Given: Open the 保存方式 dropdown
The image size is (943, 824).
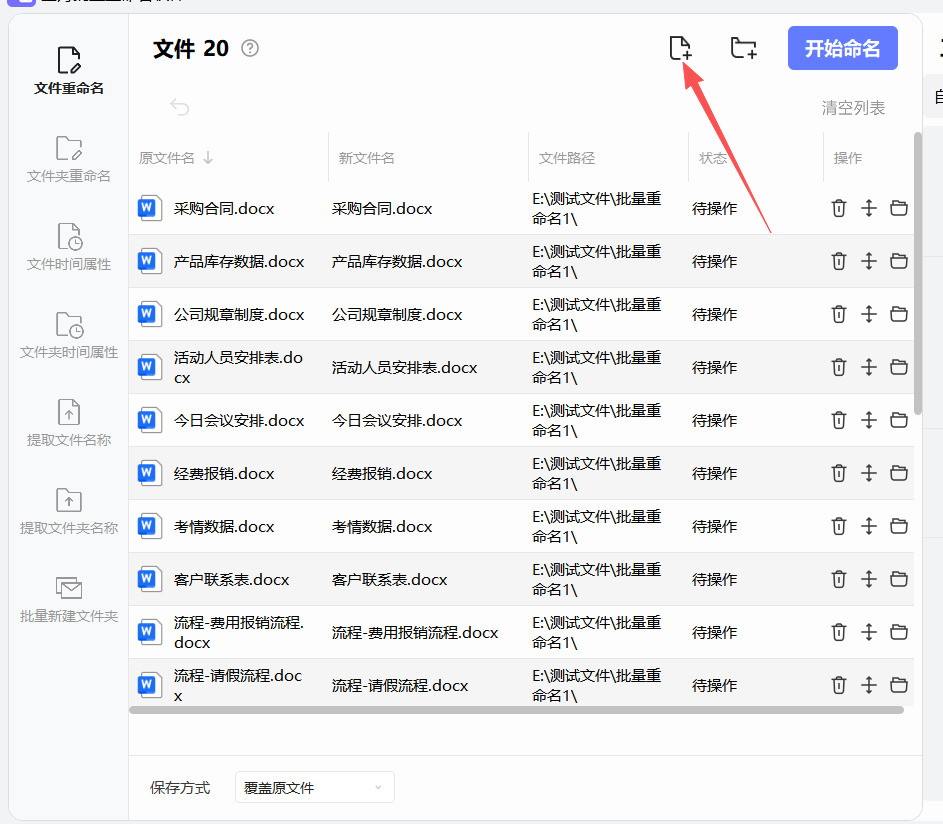Looking at the screenshot, I should click(x=314, y=788).
